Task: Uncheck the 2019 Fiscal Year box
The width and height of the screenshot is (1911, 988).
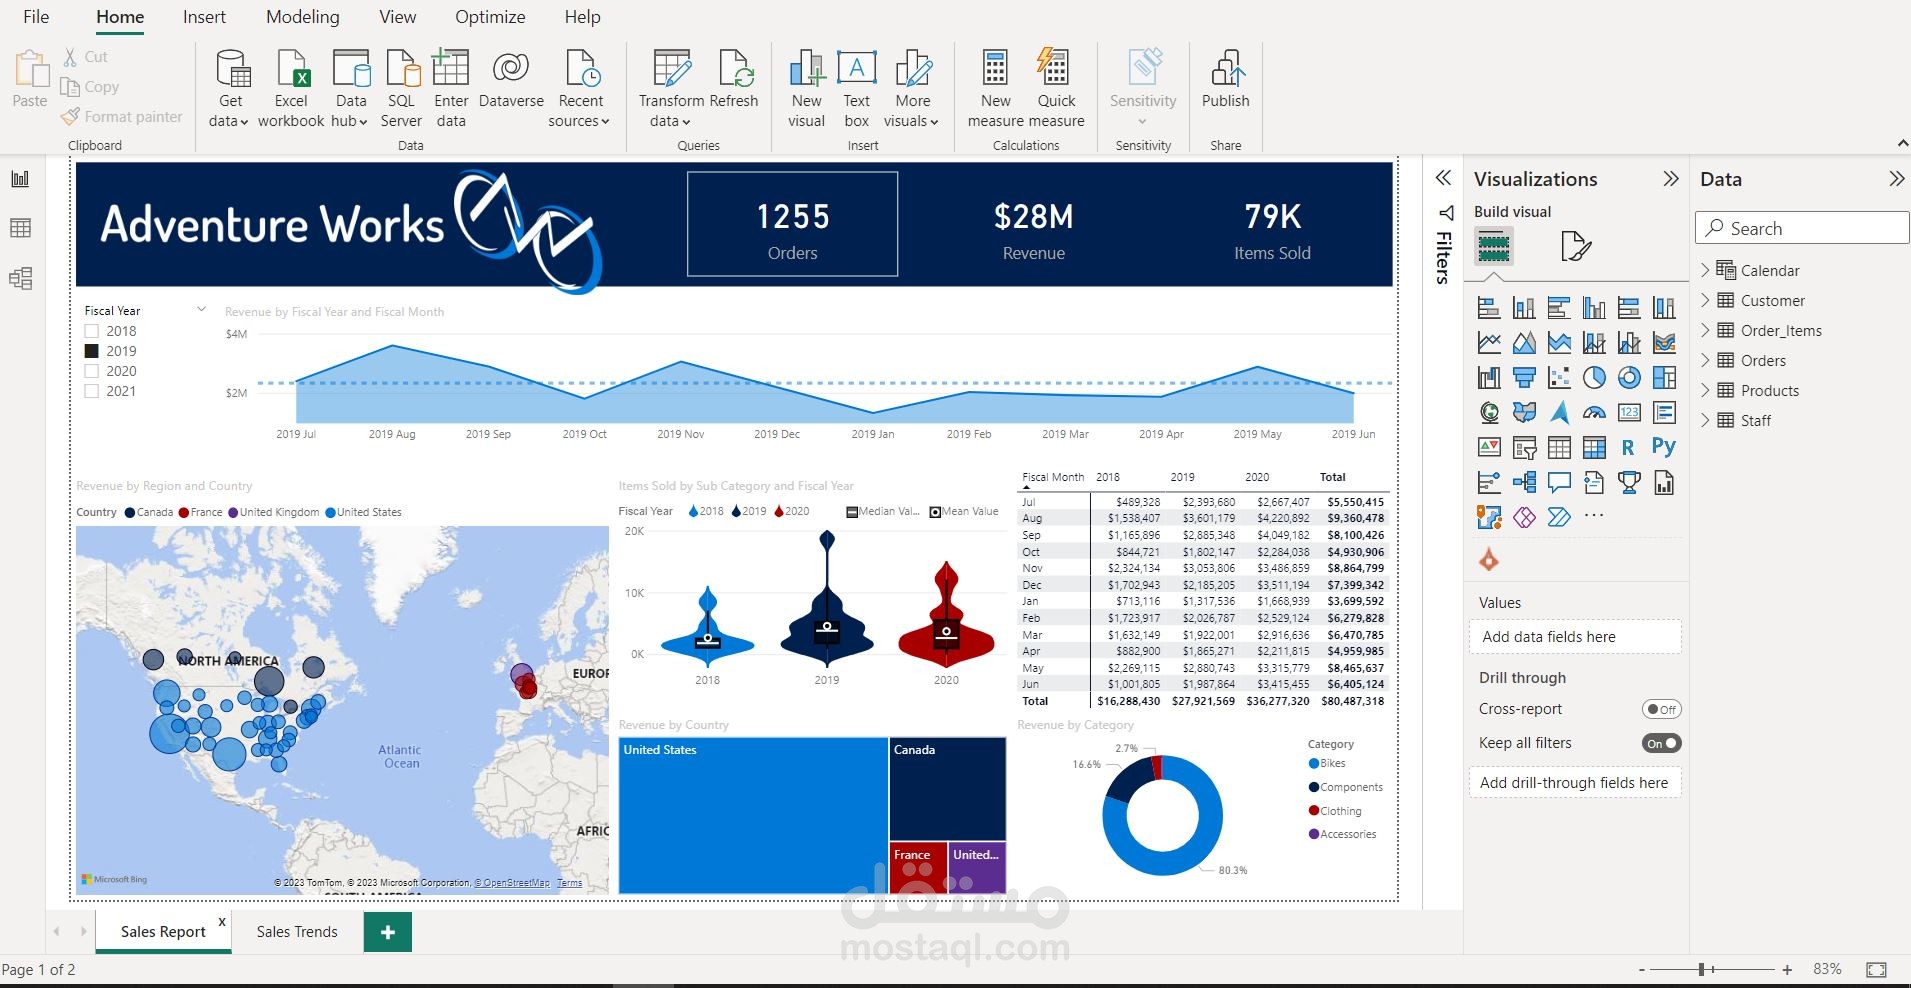Action: tap(92, 351)
